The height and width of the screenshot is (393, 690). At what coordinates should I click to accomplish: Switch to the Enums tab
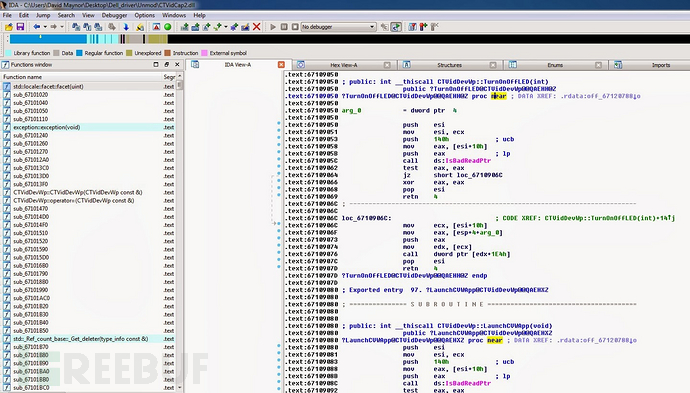pos(555,65)
